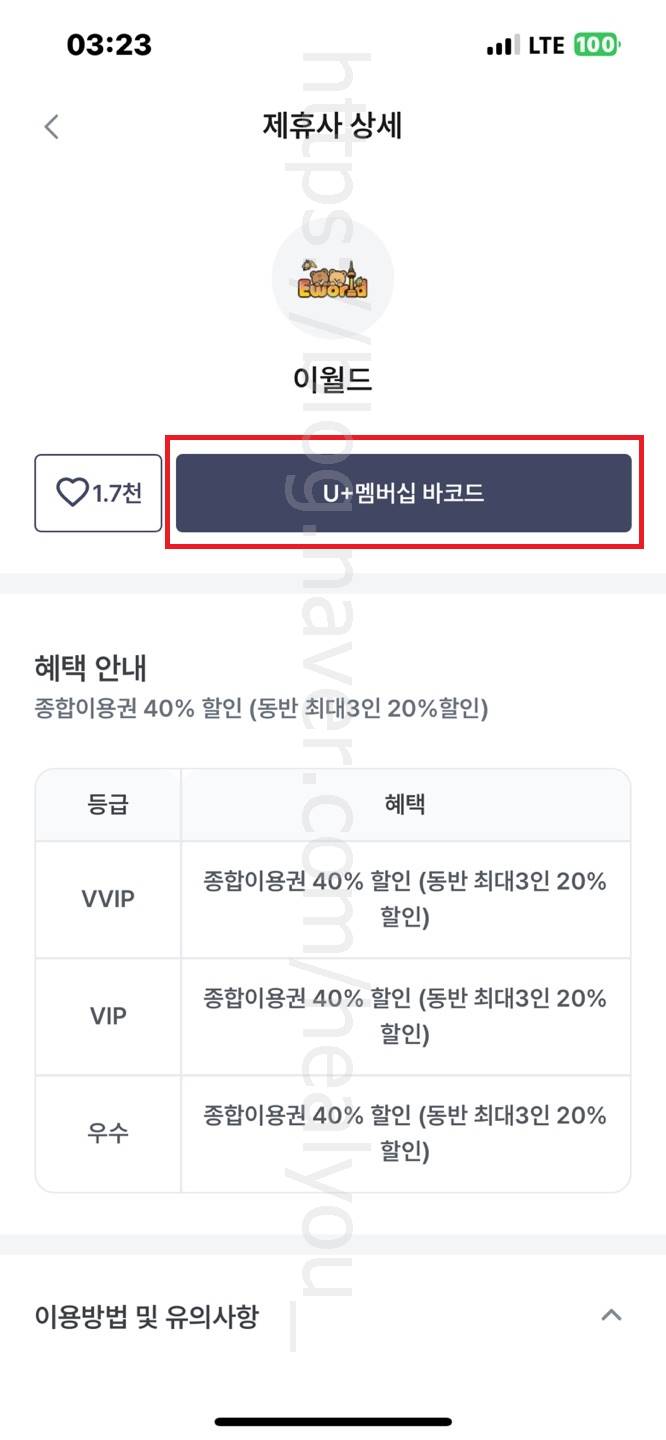Click the battery indicator in status bar
Image resolution: width=666 pixels, height=1440 pixels.
(597, 45)
